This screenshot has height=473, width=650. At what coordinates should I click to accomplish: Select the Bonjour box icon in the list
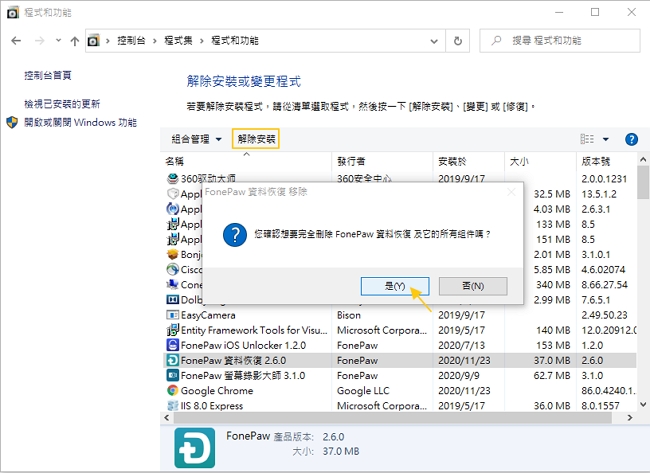click(172, 254)
